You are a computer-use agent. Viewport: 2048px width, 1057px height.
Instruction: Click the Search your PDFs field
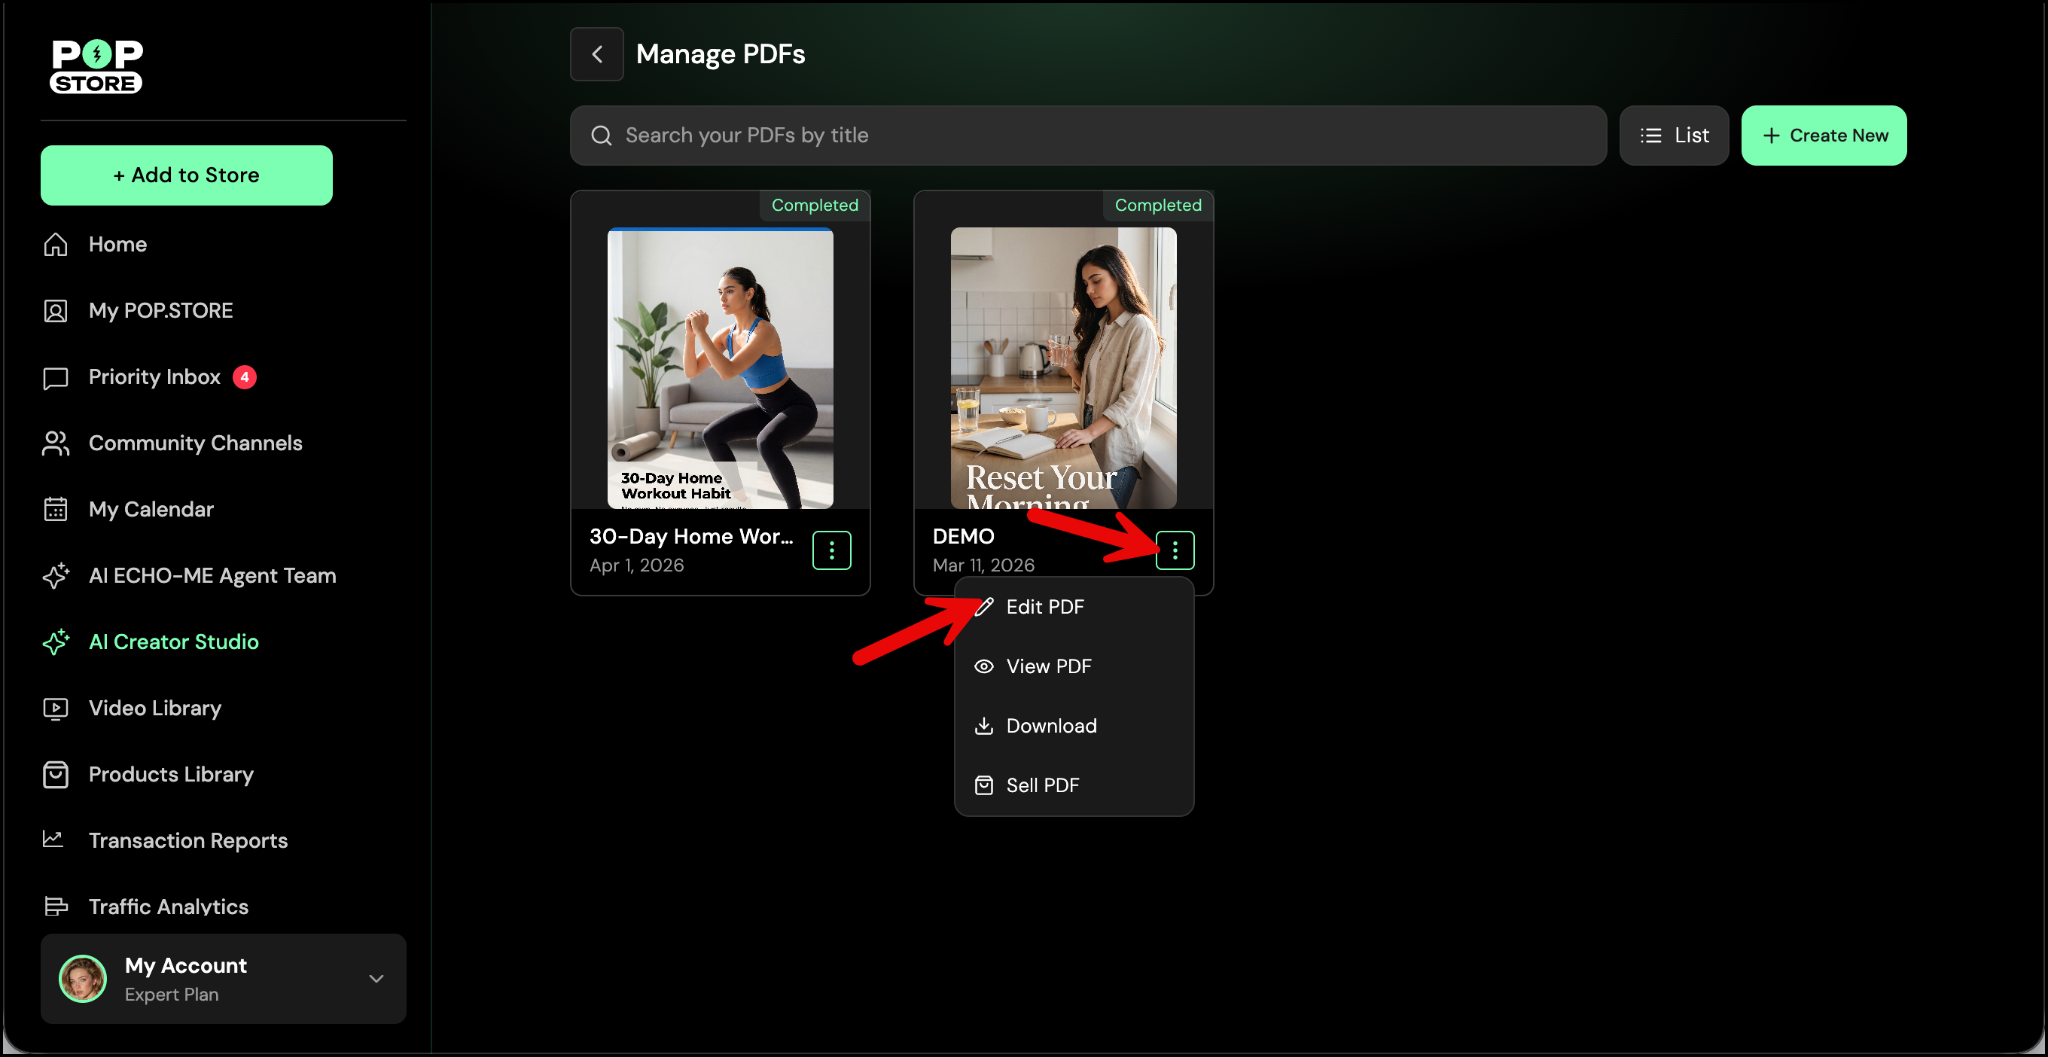tap(1088, 136)
